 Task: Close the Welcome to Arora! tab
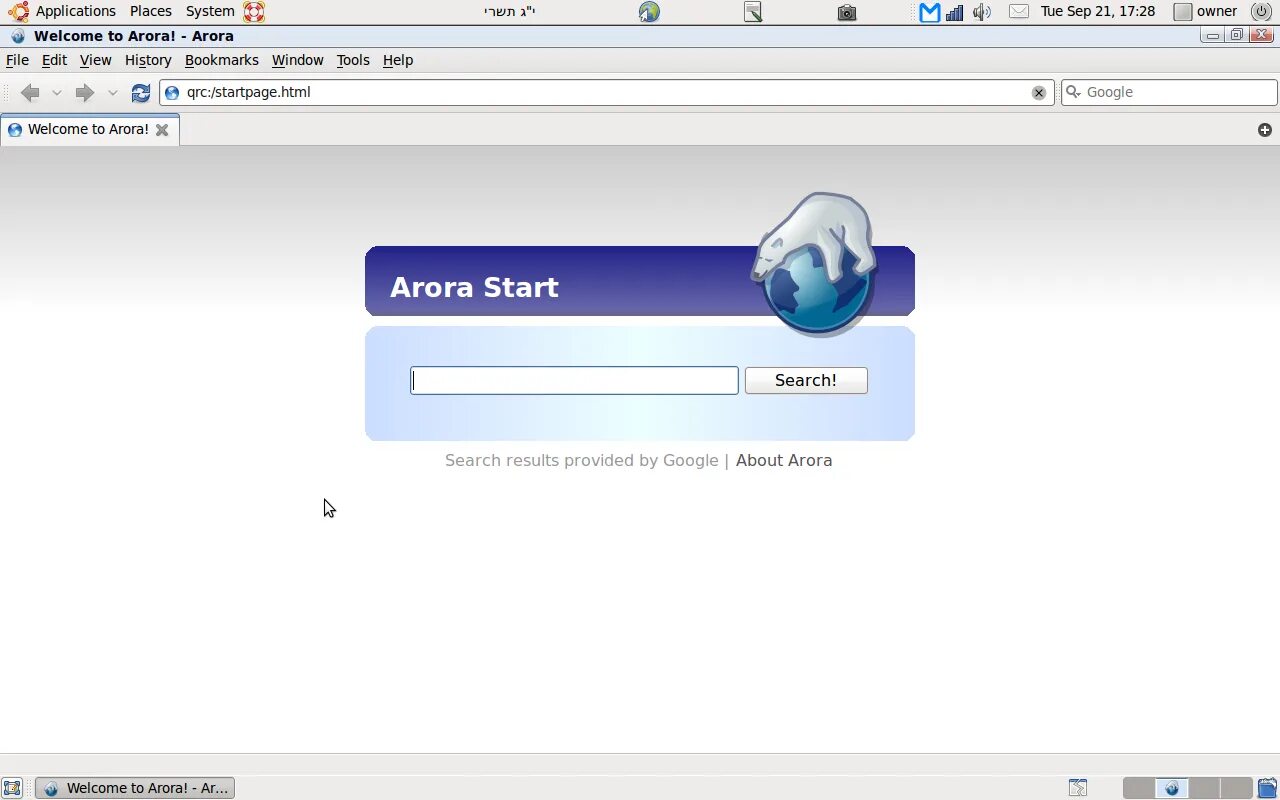coord(162,130)
